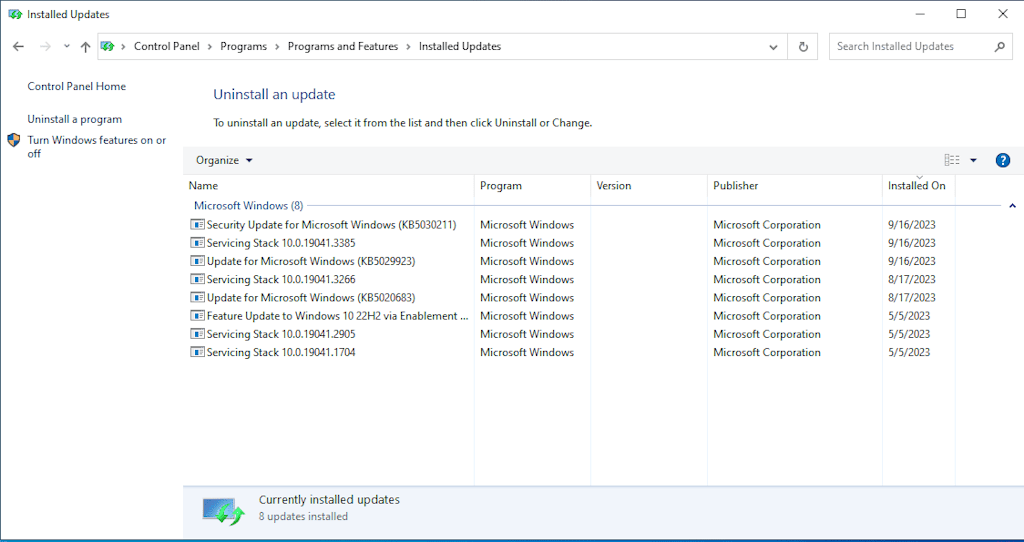Select Servicing Stack 10.0.19041.3266
1024x542 pixels.
569,279
